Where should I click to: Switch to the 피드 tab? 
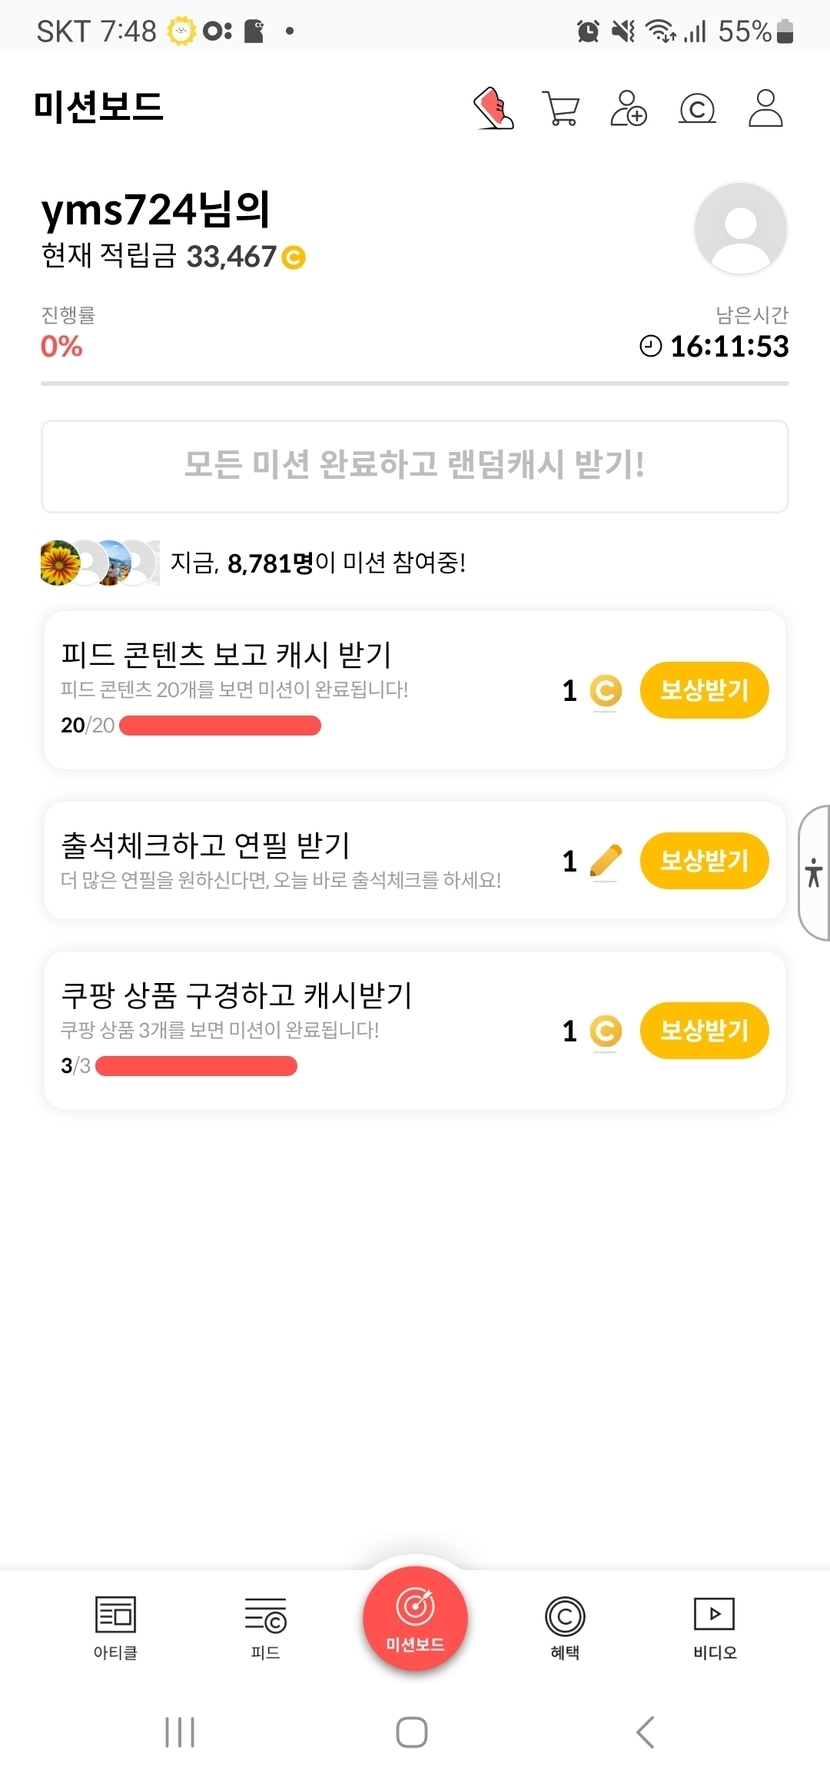click(265, 1627)
